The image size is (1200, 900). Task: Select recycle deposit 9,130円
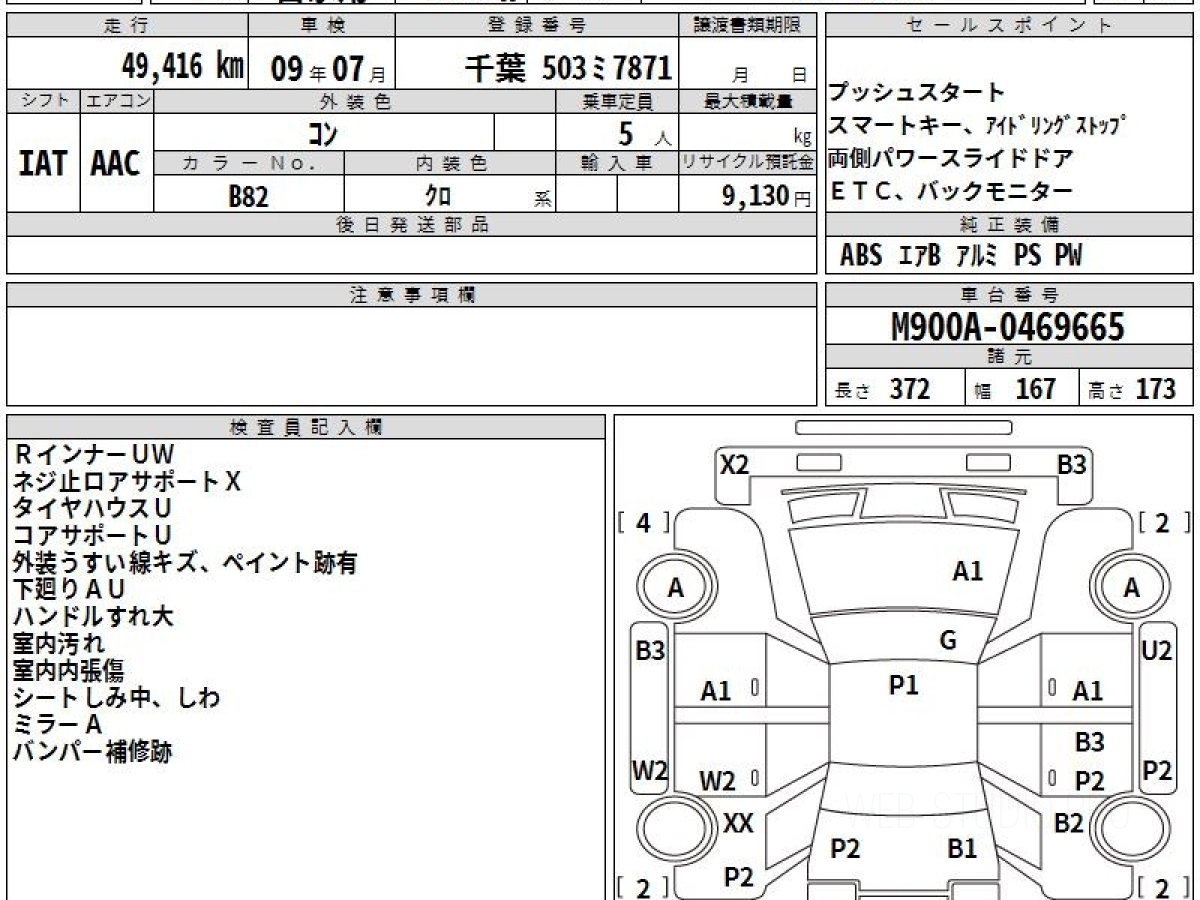coord(767,196)
